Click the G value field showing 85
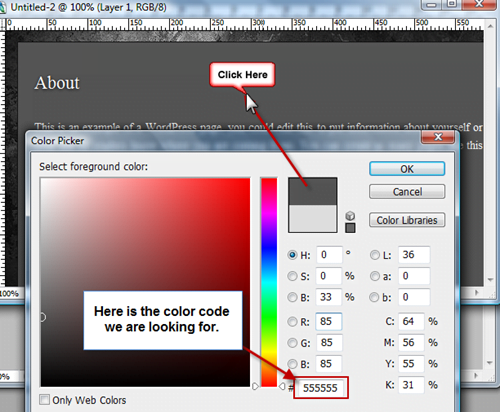 pyautogui.click(x=329, y=343)
